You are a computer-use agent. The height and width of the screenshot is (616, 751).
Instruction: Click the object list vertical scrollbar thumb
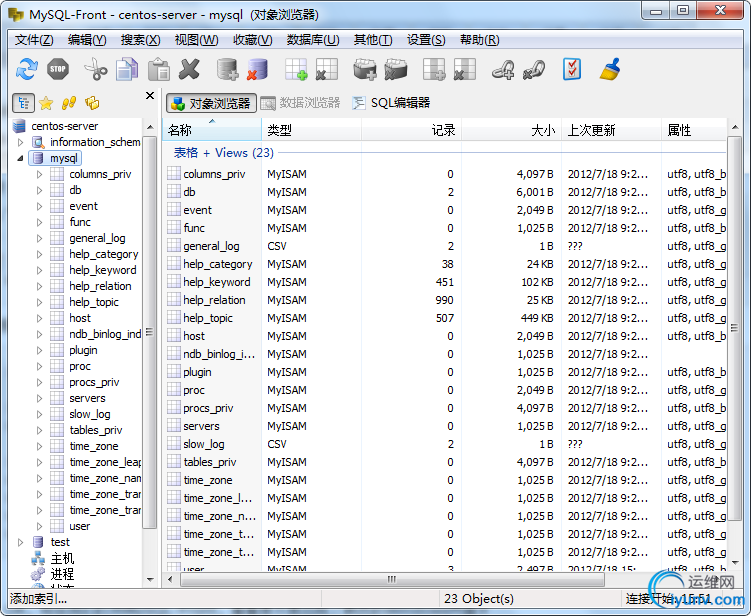pos(734,328)
